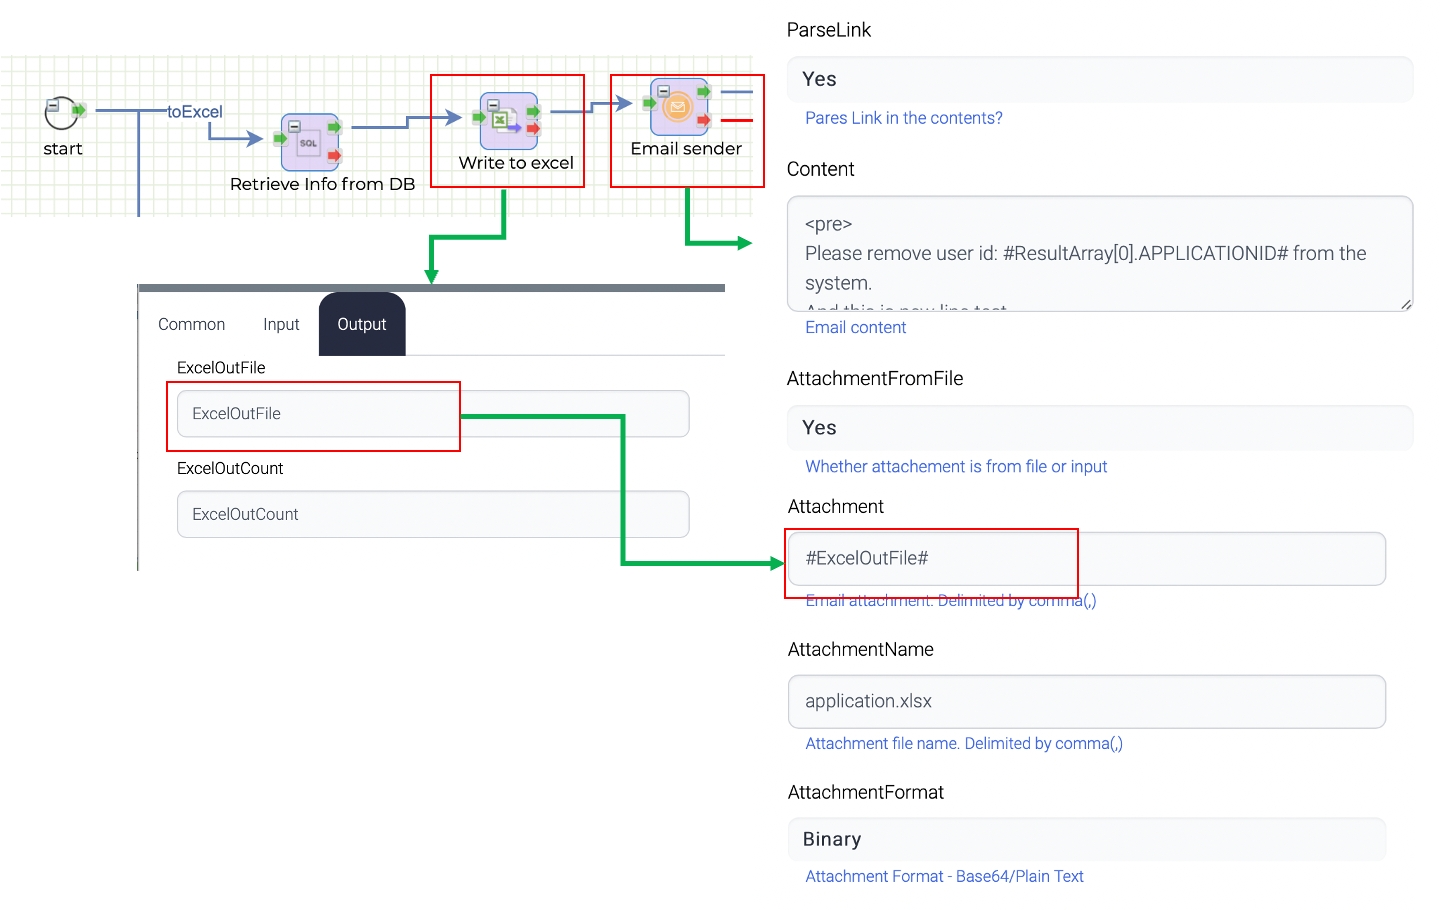Collapse the Retrieve Info from DB node

pos(294,126)
